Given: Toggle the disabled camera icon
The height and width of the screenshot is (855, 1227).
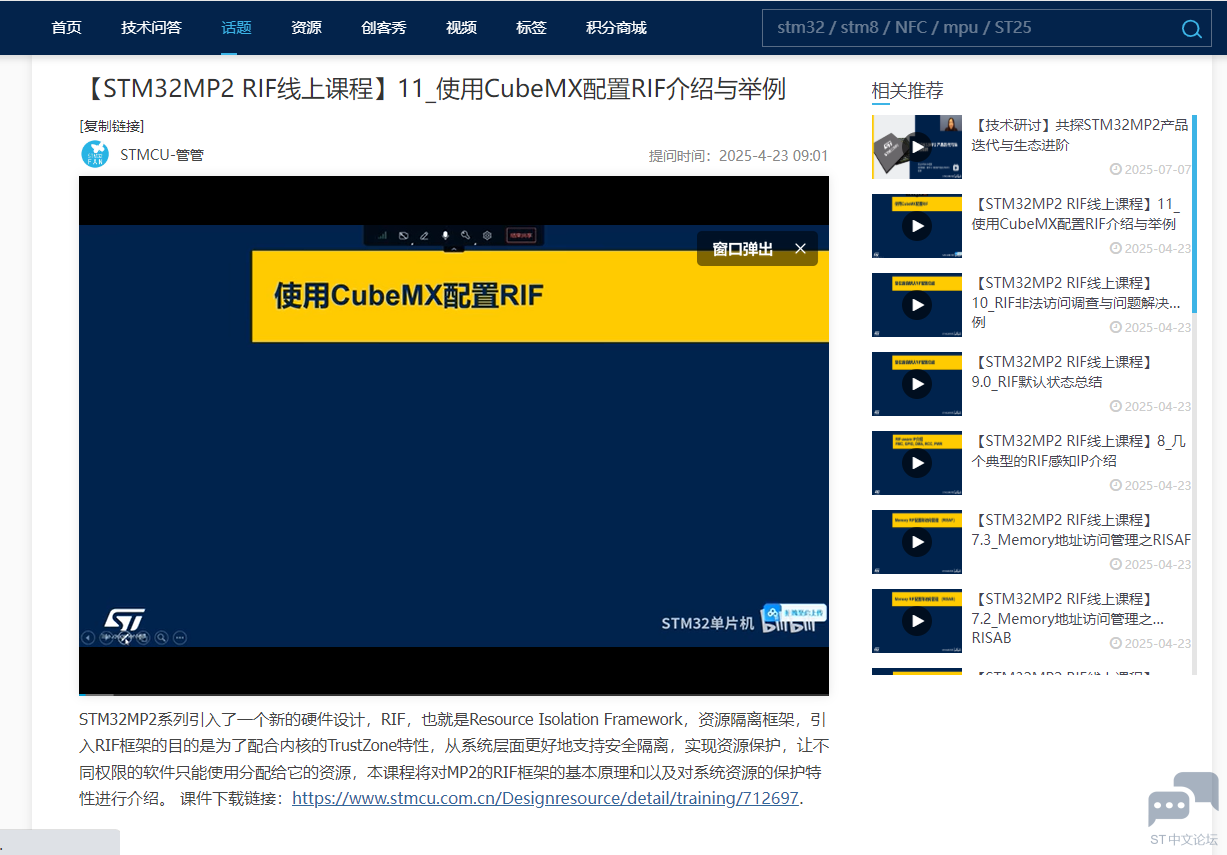Looking at the screenshot, I should (x=404, y=235).
